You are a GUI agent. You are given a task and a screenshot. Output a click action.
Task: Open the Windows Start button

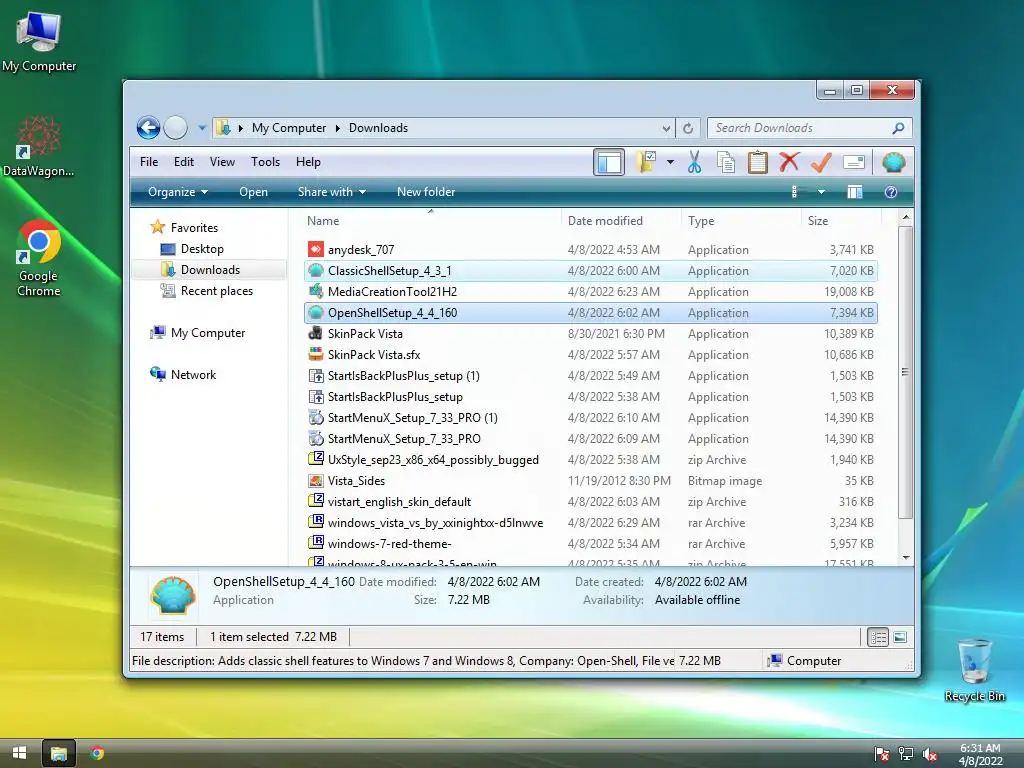[x=19, y=753]
